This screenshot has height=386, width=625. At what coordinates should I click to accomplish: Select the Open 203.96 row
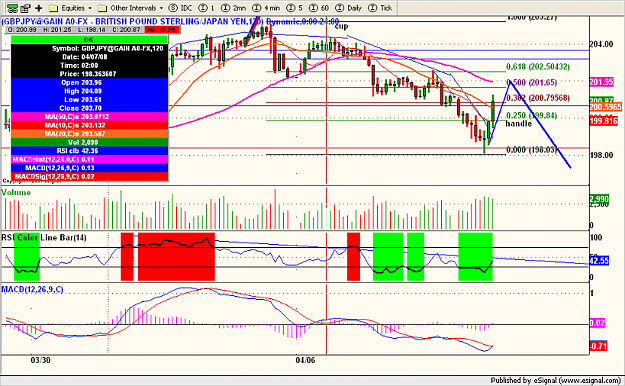click(89, 83)
